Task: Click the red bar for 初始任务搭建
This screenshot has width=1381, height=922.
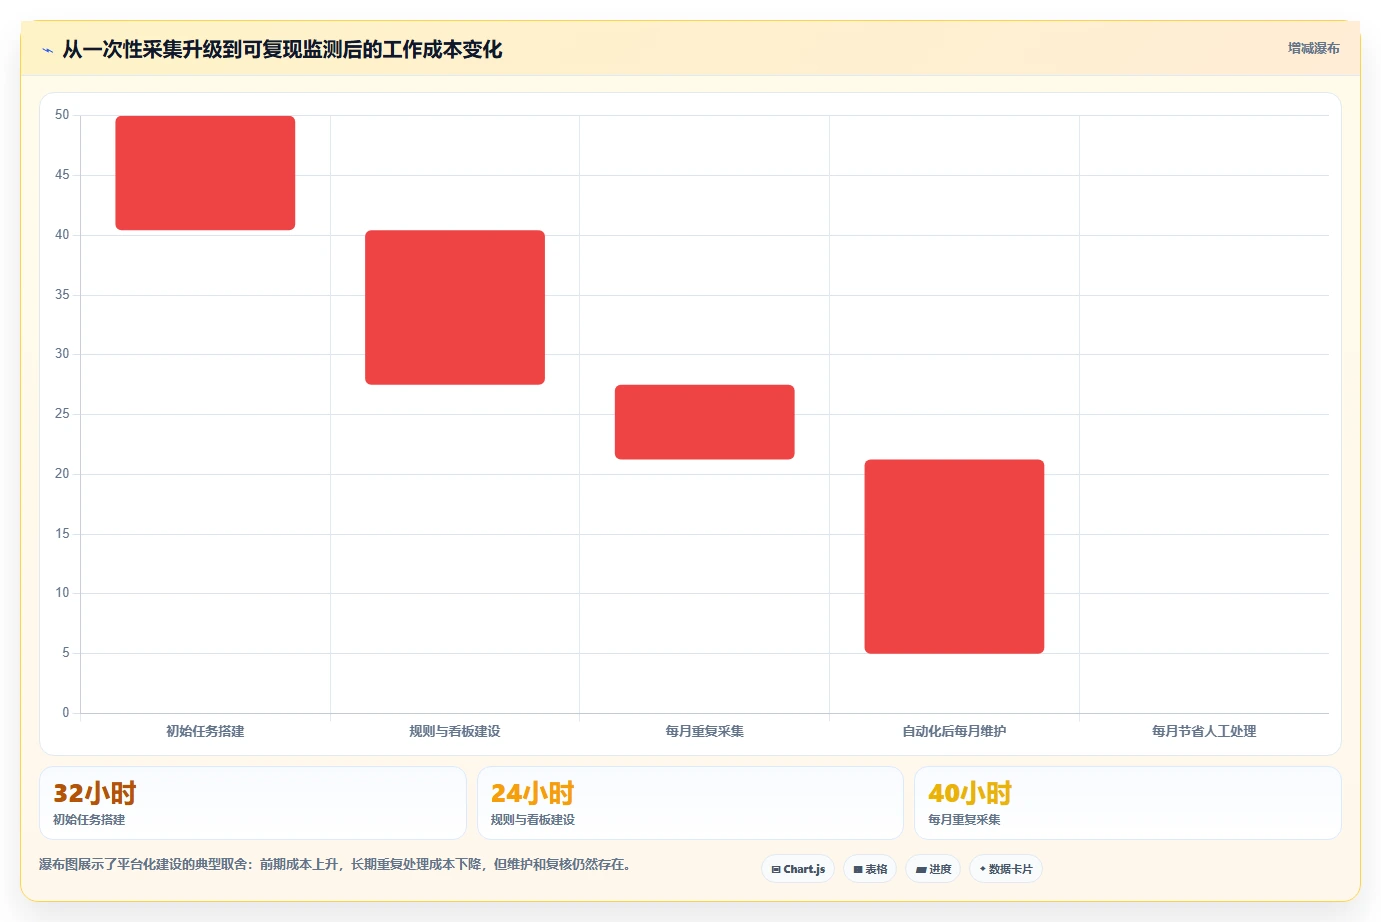Action: click(205, 173)
